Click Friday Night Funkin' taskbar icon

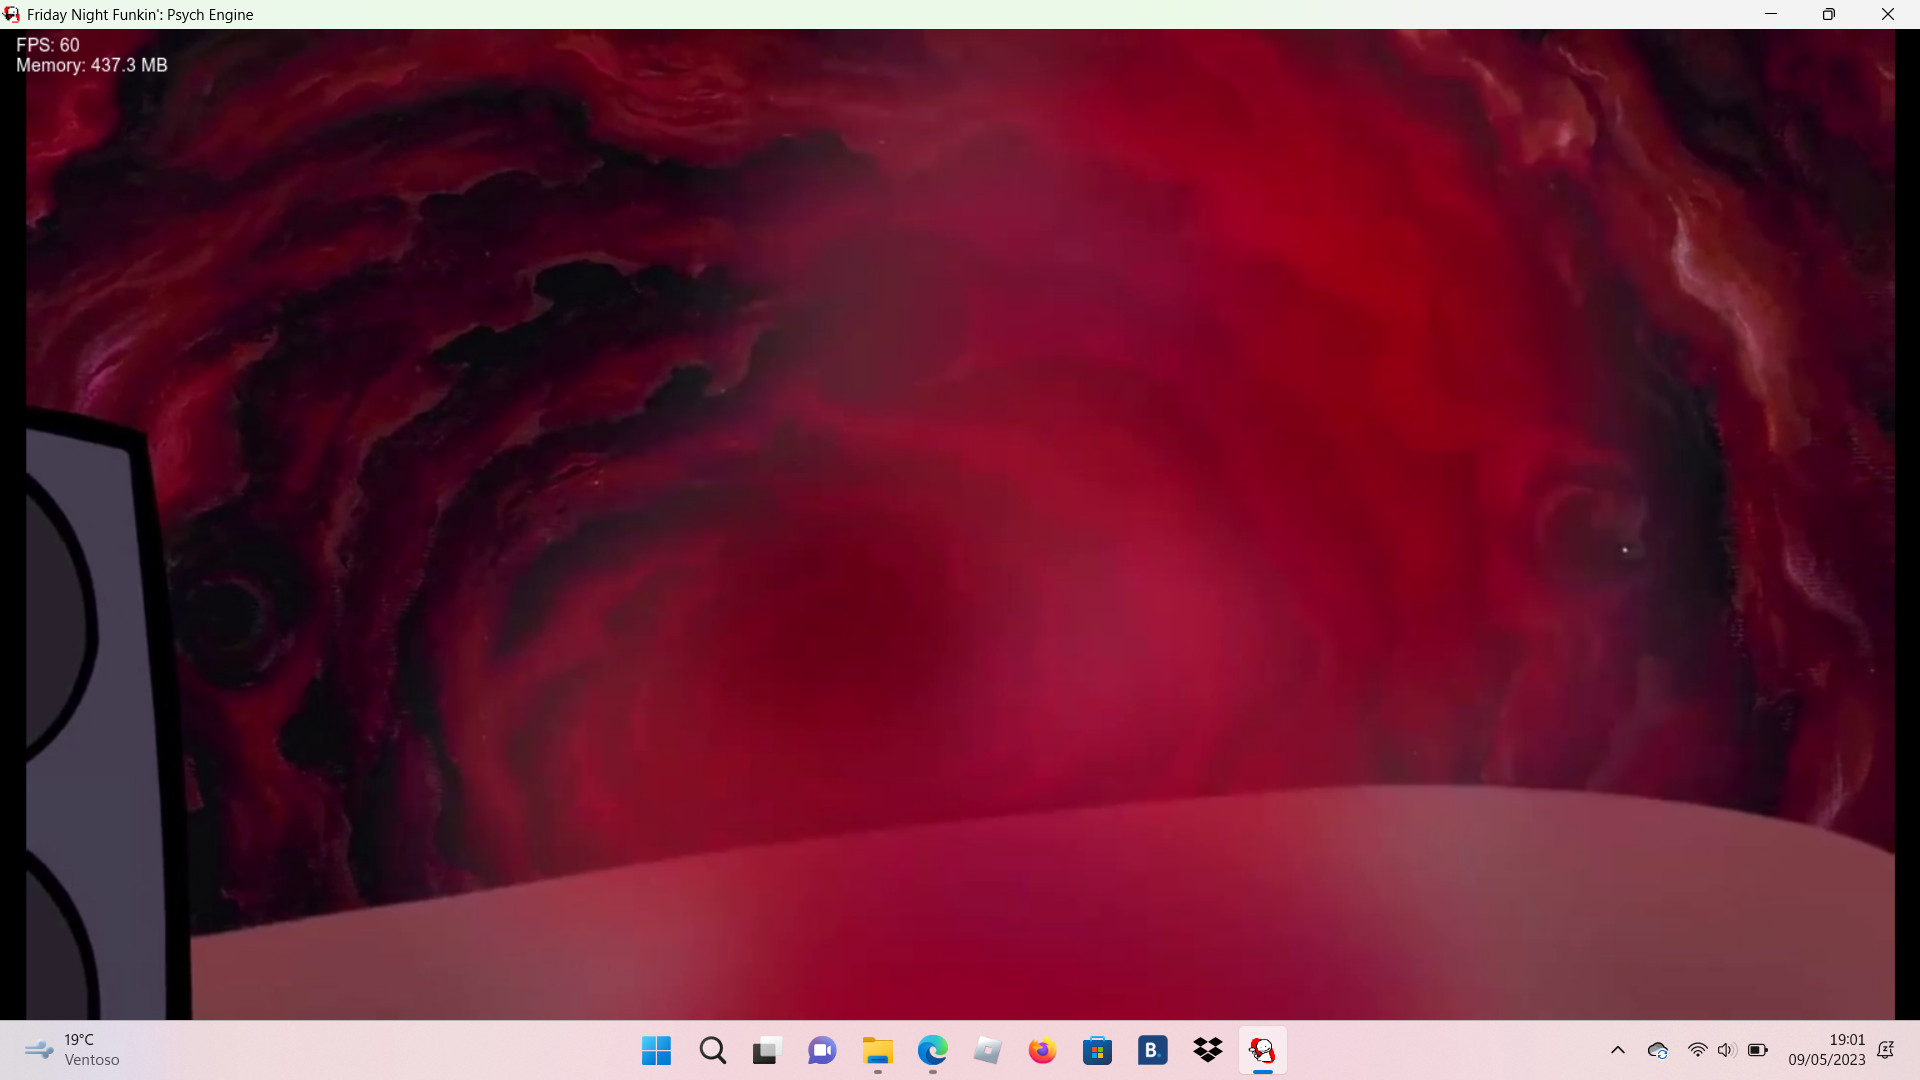pyautogui.click(x=1263, y=1050)
